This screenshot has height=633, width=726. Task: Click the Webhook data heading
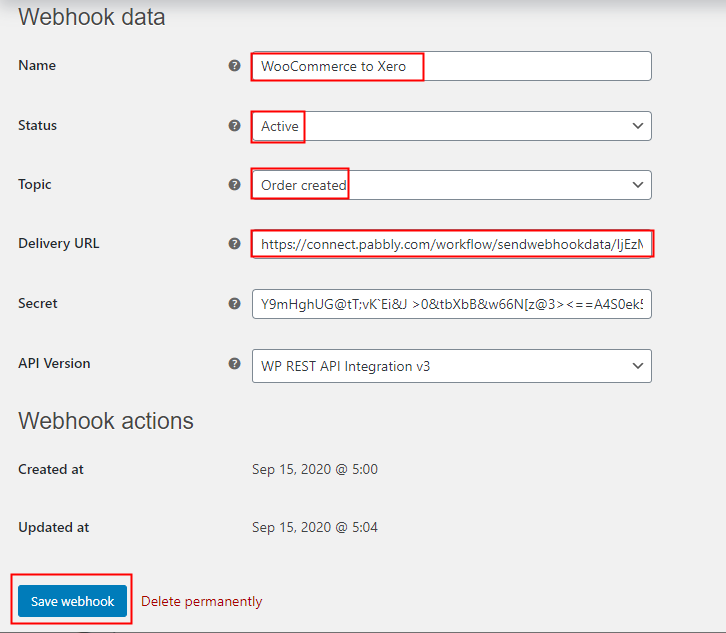click(x=92, y=17)
